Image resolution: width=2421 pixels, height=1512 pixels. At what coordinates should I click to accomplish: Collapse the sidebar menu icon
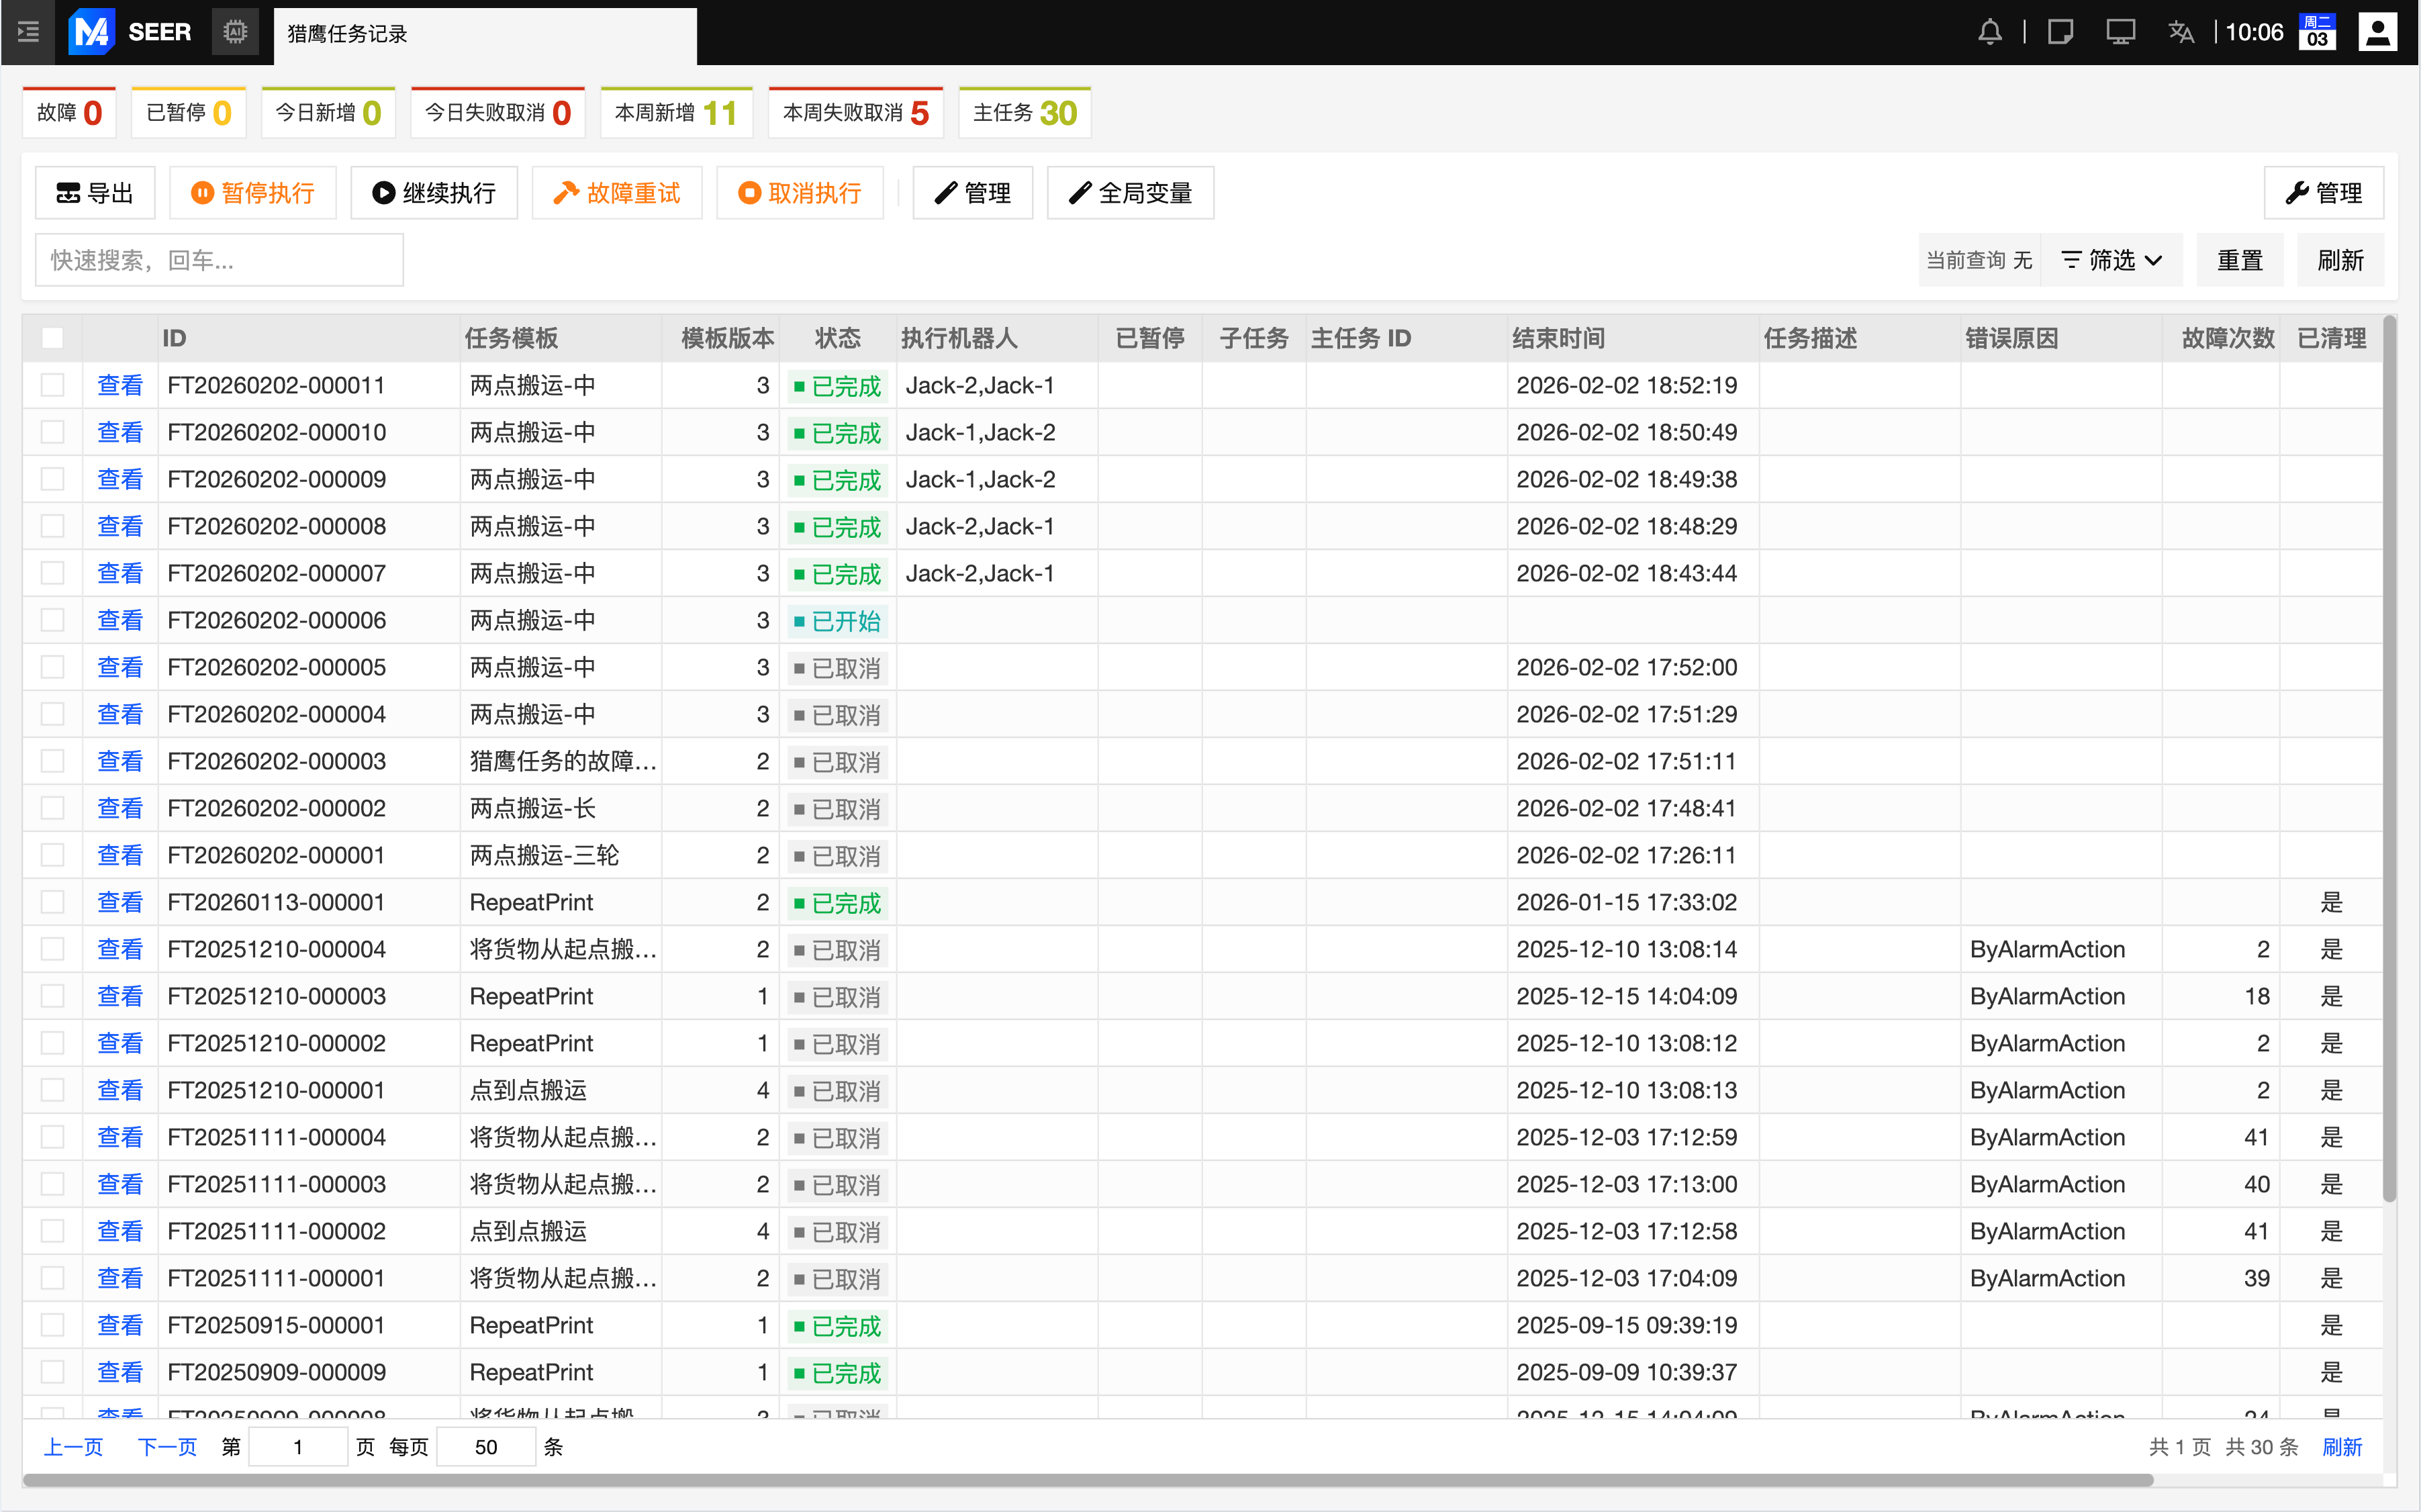click(28, 32)
